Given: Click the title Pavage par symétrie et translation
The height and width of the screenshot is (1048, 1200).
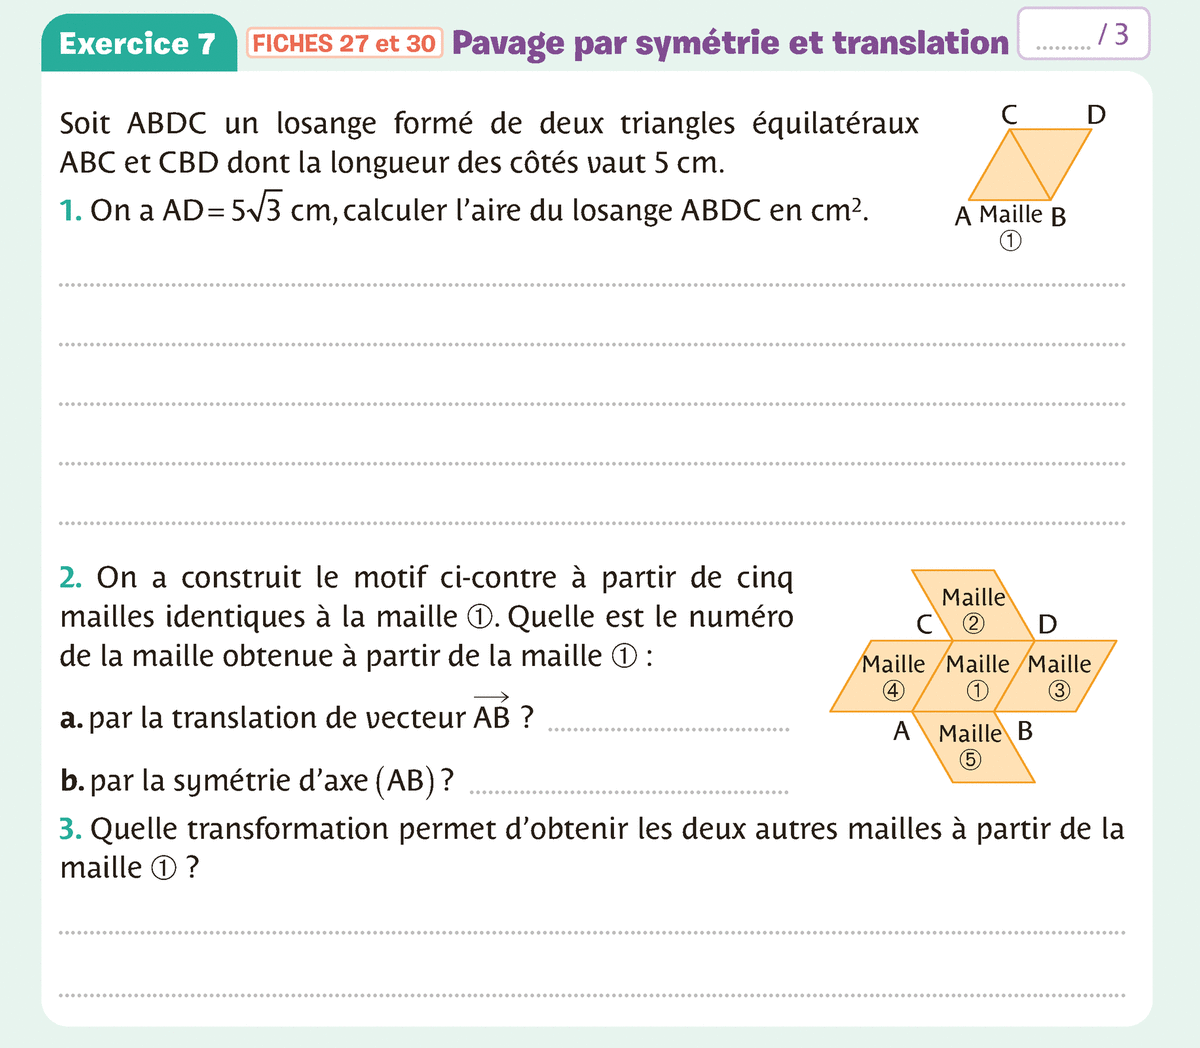Looking at the screenshot, I should tap(730, 43).
